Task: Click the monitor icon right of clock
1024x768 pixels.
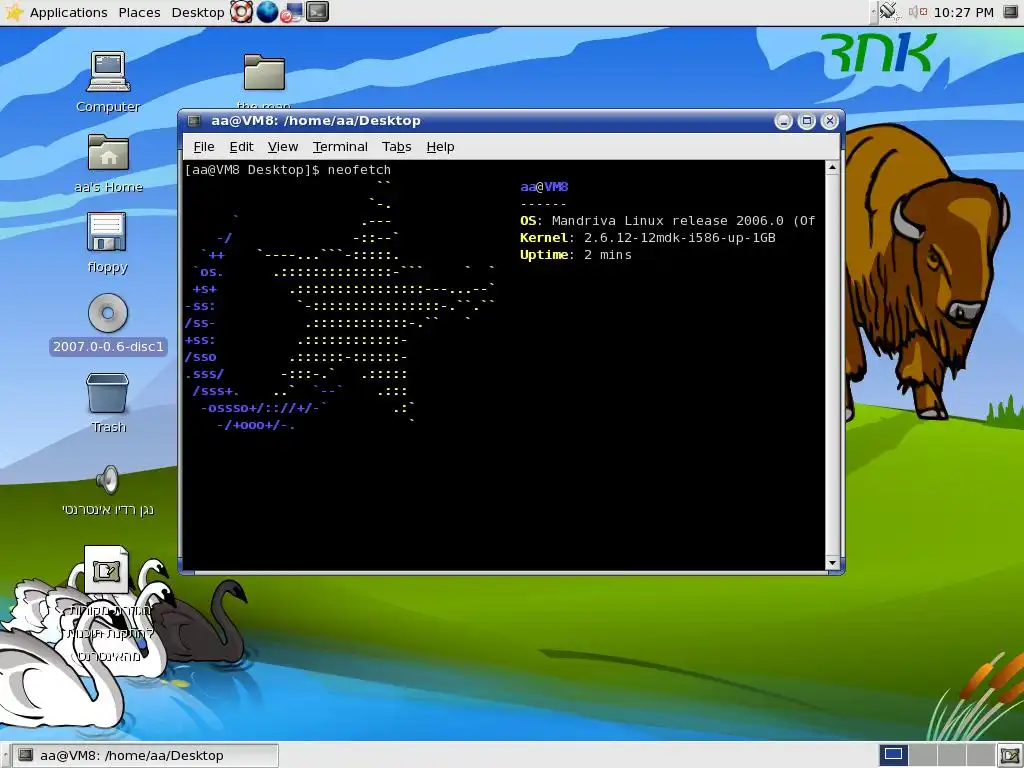Action: 1011,12
